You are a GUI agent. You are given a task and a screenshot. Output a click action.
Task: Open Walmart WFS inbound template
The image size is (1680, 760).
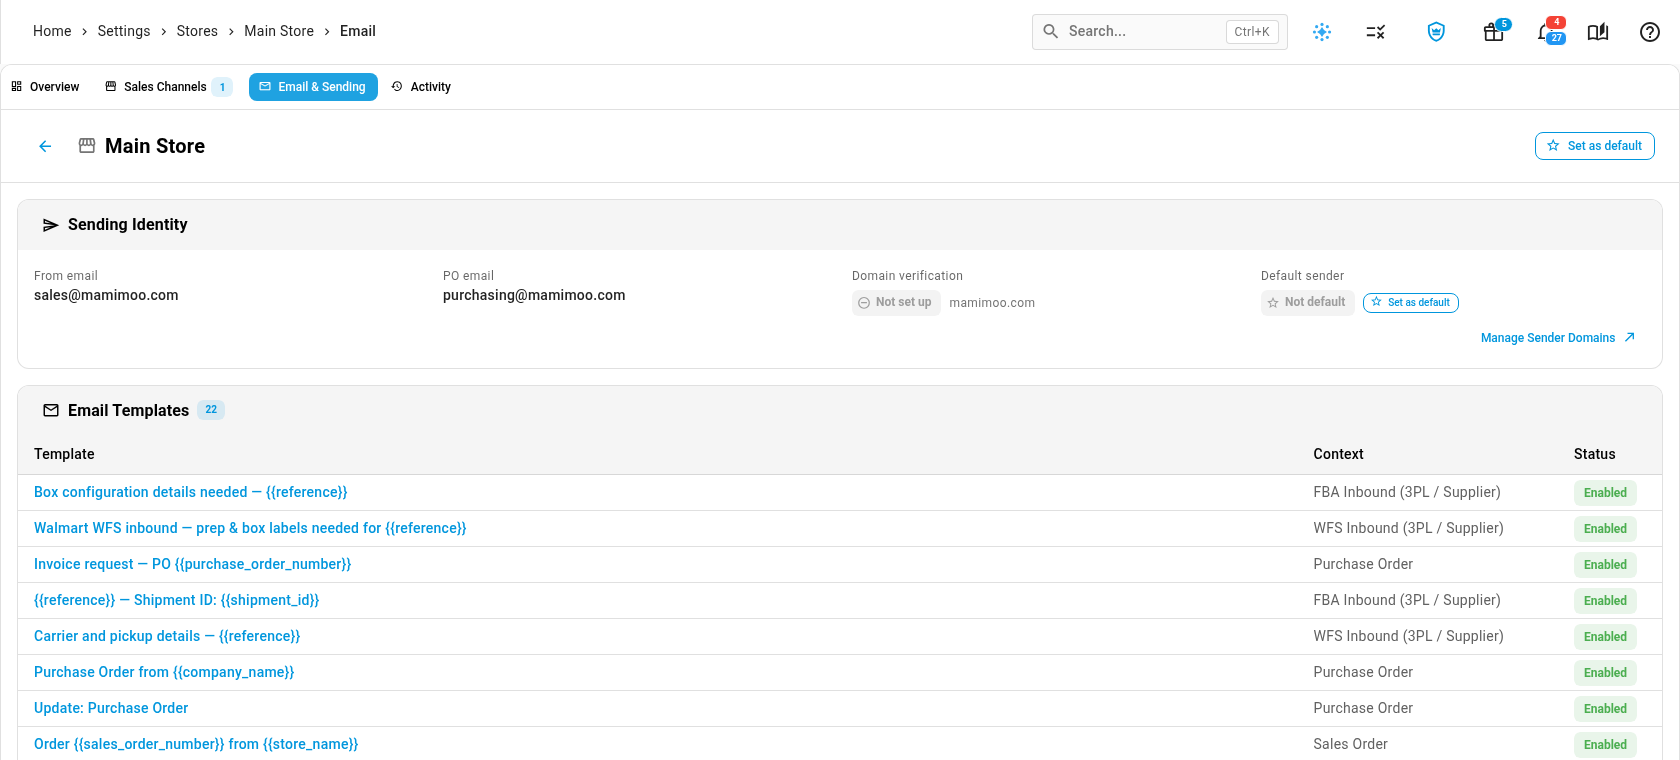[x=250, y=528]
